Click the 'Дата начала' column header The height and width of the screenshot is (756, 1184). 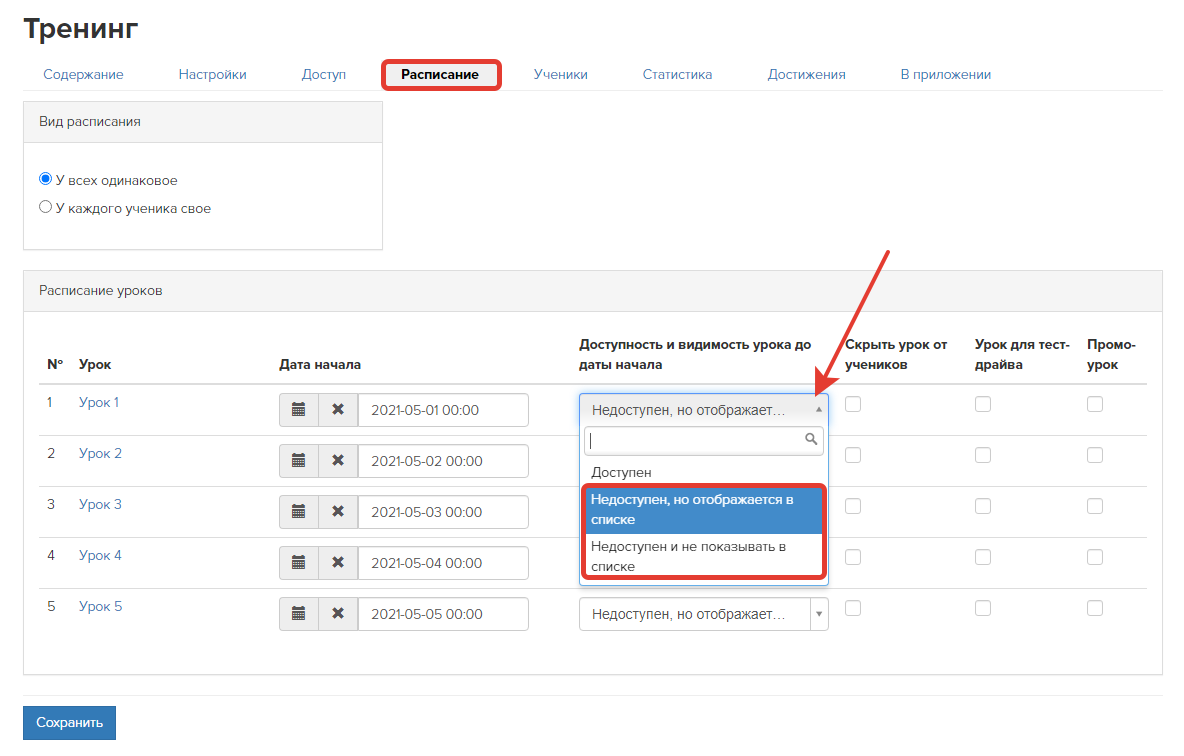(320, 364)
